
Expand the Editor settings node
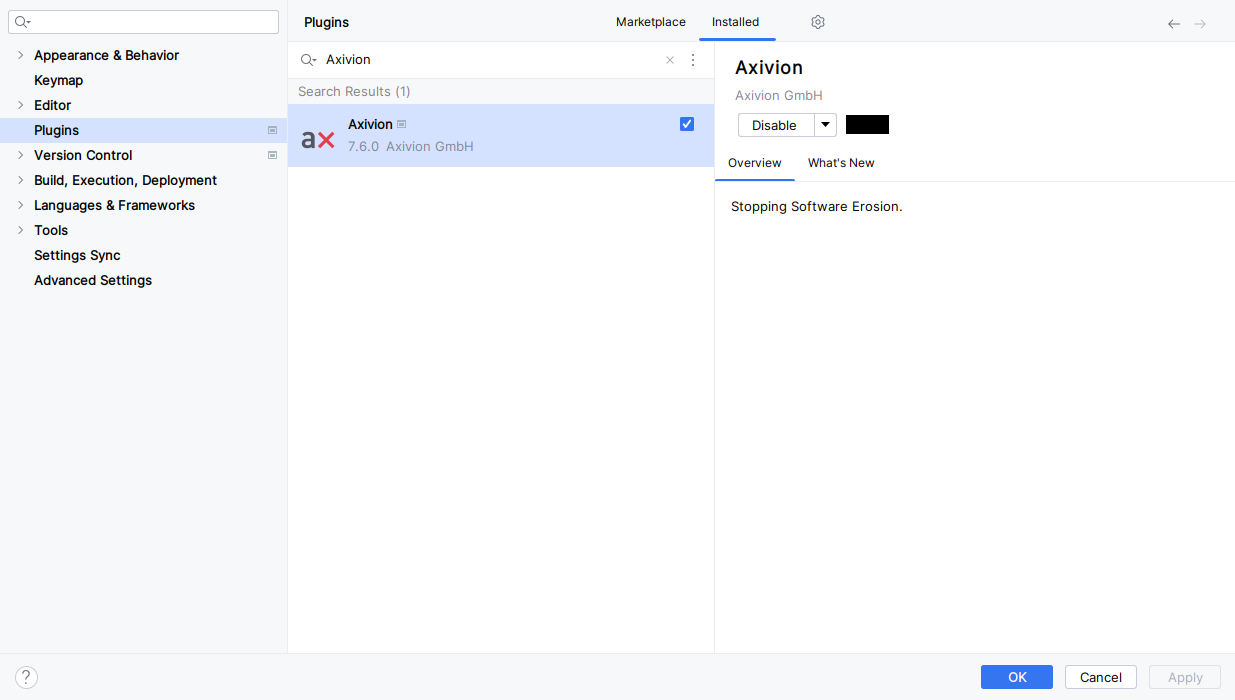click(x=20, y=105)
